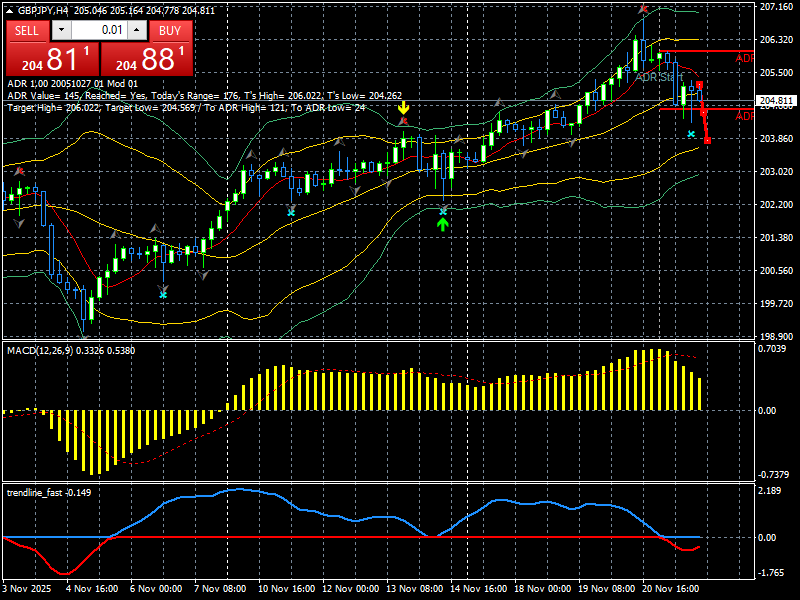Select the yellow down arrow sell signal
This screenshot has height=600, width=800.
click(x=404, y=108)
